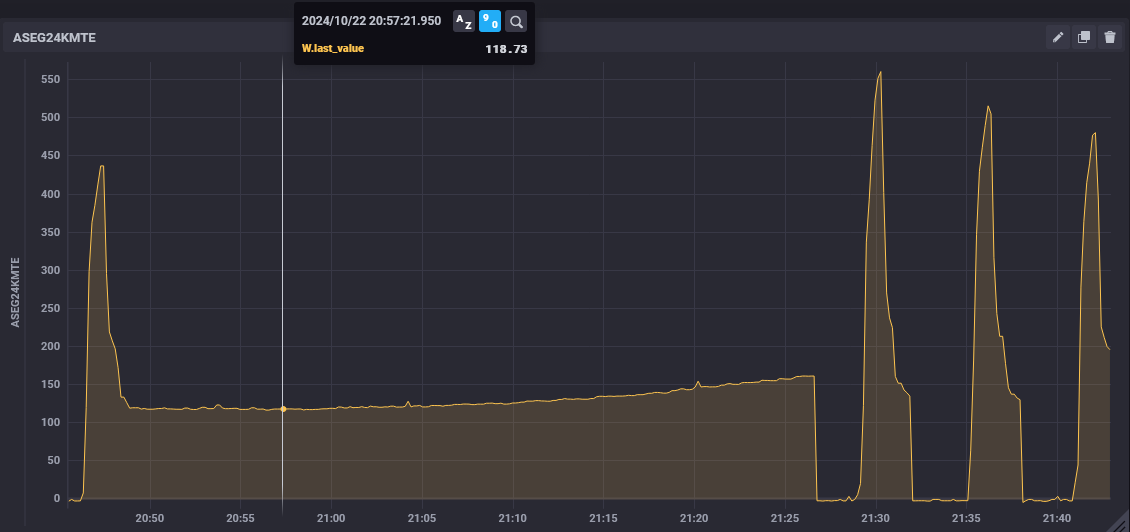Click the first spike's peak before 20:50
The width and height of the screenshot is (1130, 532).
pyautogui.click(x=101, y=166)
